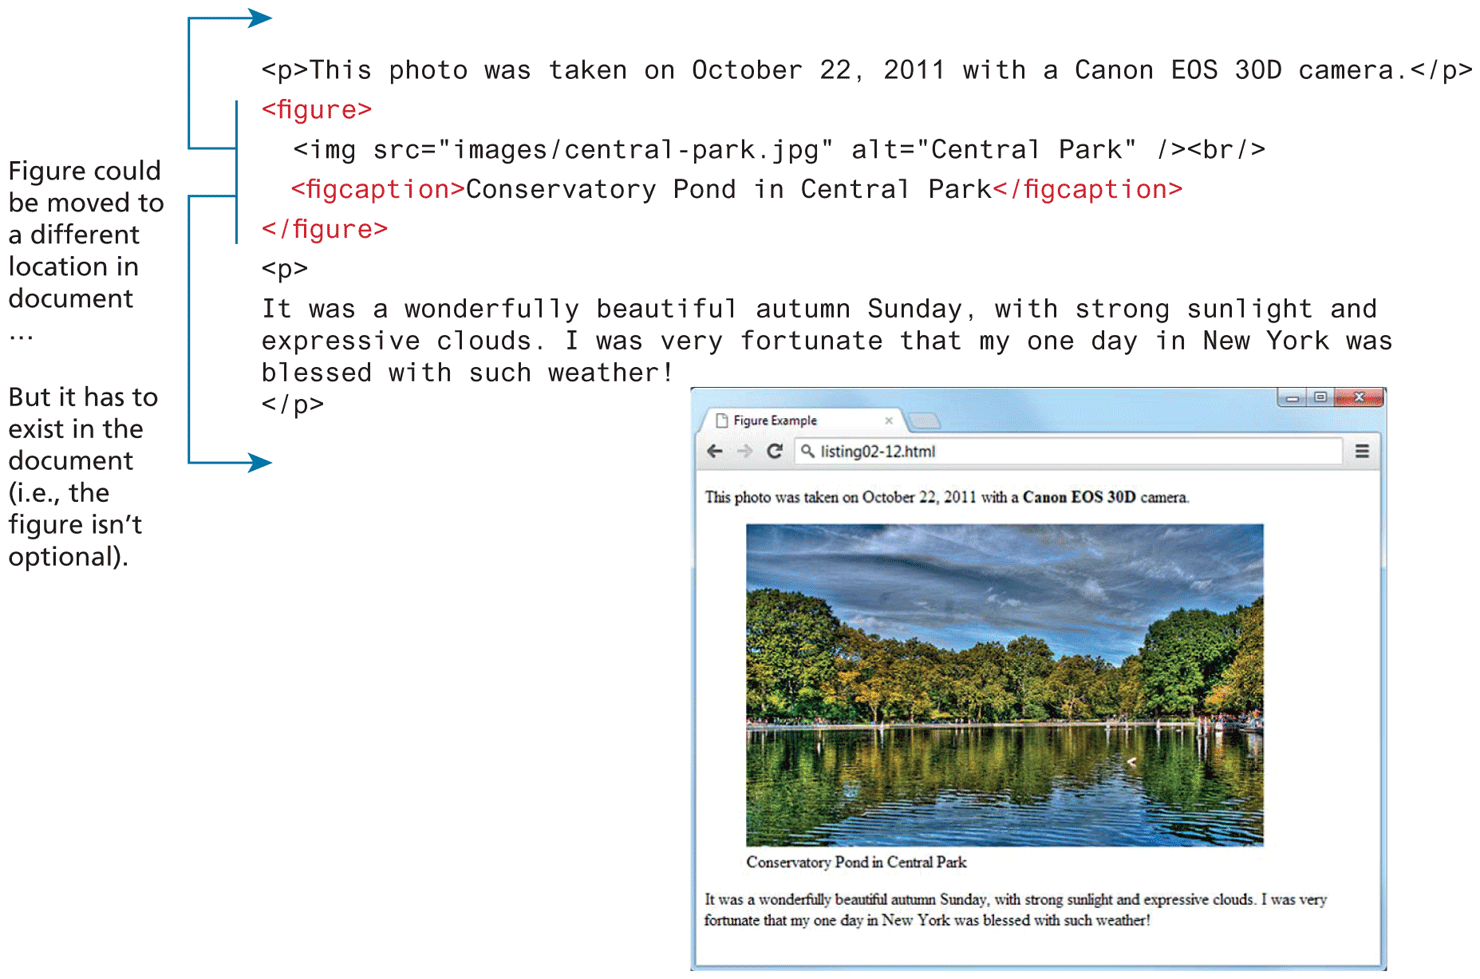Viewport: 1480px width, 979px height.
Task: Open a new browser tab
Action: 925,421
